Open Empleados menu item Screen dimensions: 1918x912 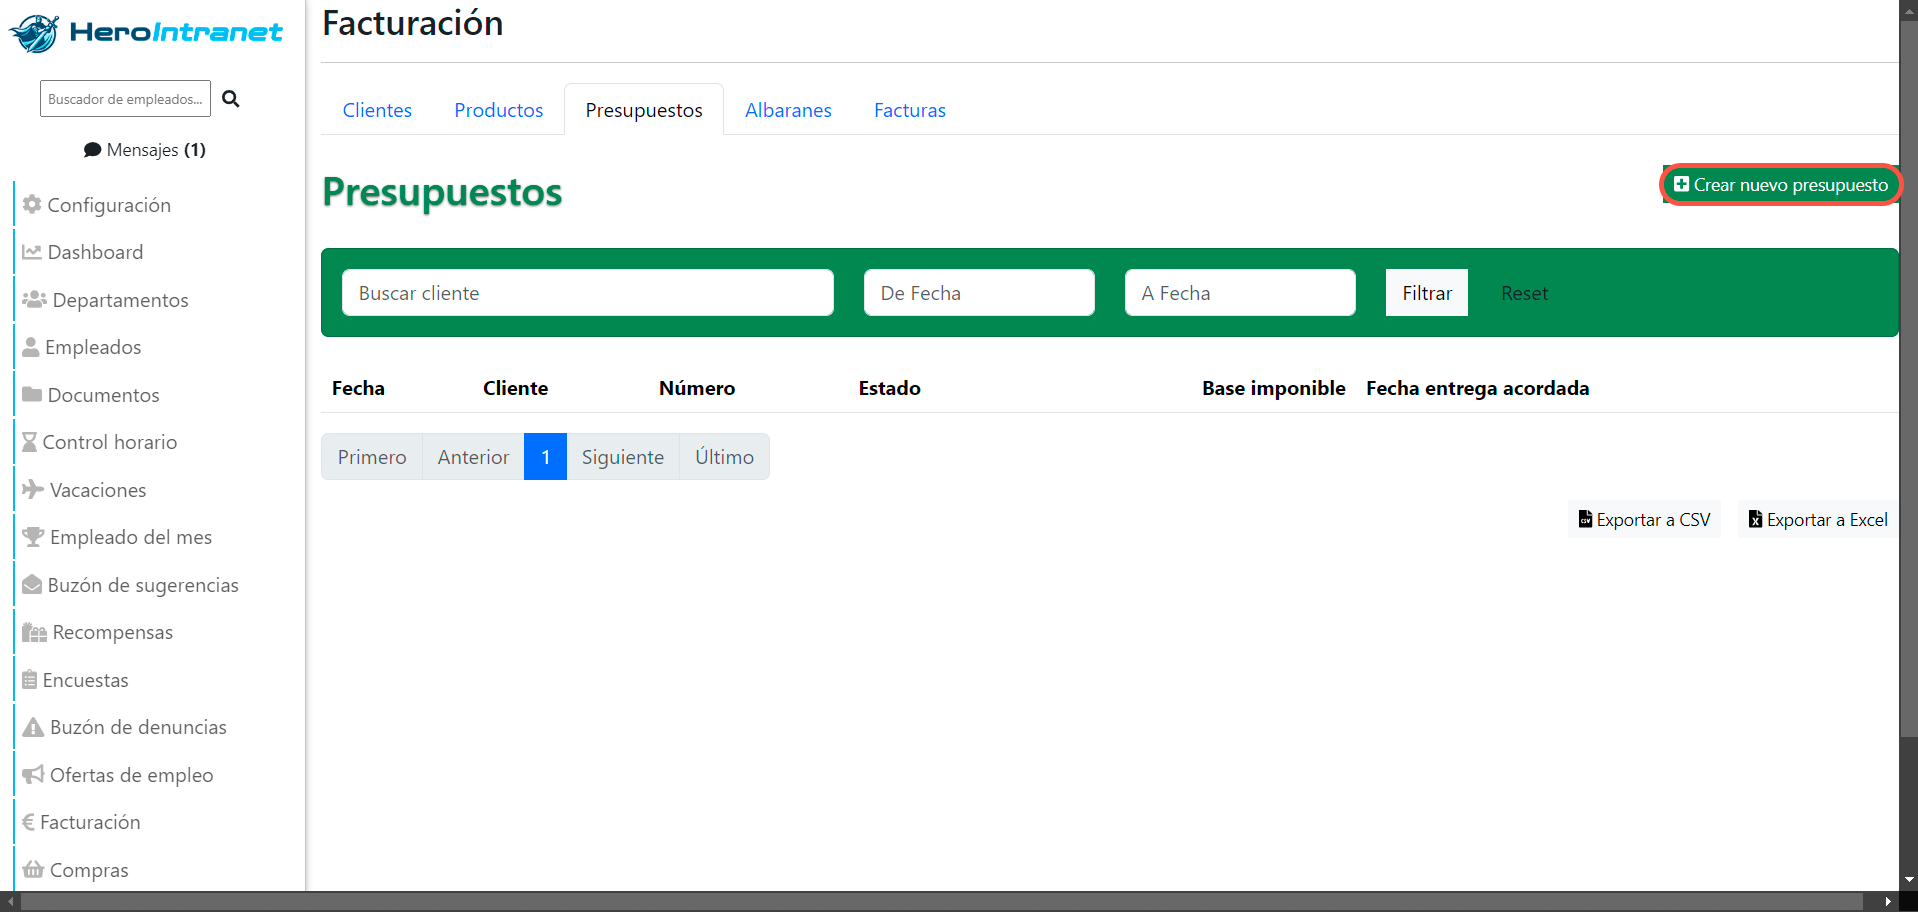click(x=93, y=347)
